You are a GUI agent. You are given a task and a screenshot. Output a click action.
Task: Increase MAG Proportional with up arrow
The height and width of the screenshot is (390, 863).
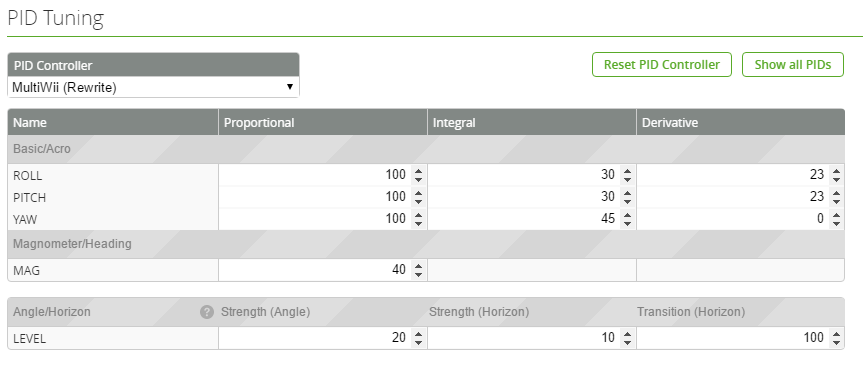coord(418,266)
